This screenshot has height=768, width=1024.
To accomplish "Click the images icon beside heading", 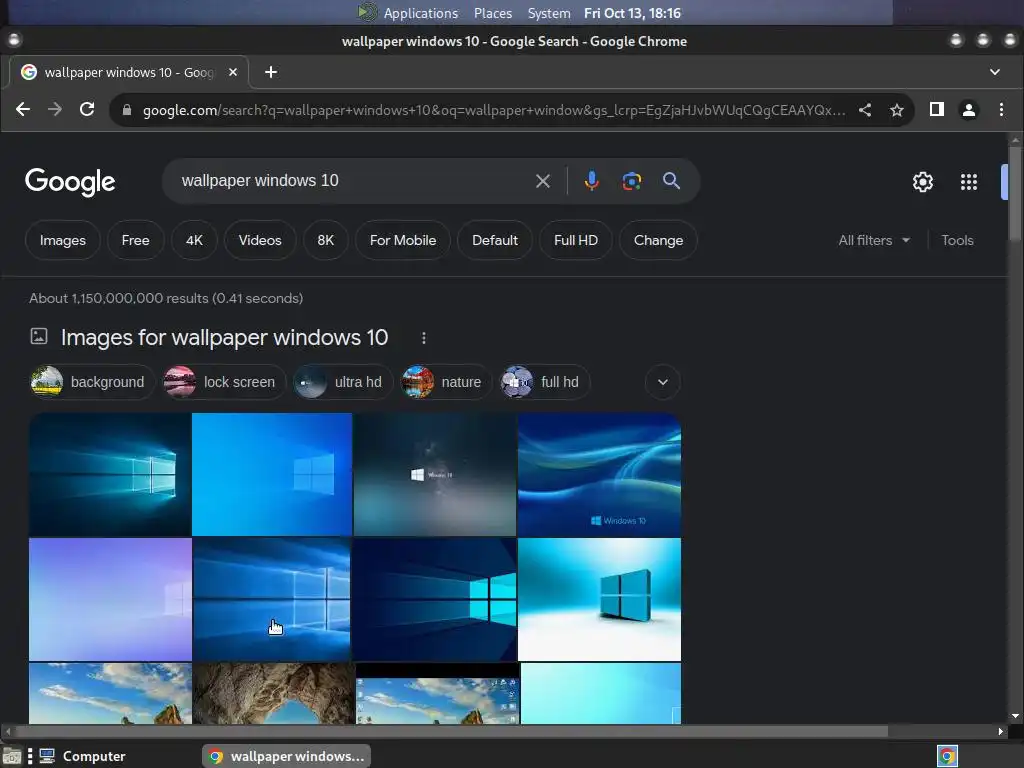I will tap(39, 336).
